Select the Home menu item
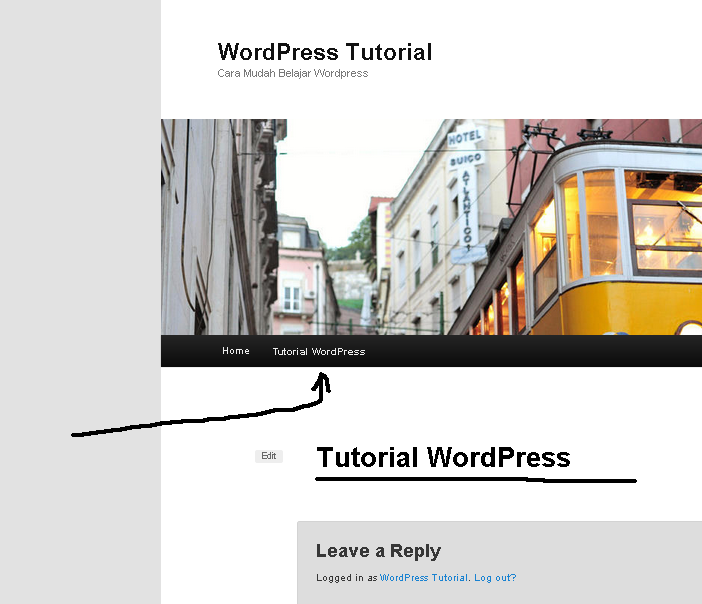 (x=236, y=351)
